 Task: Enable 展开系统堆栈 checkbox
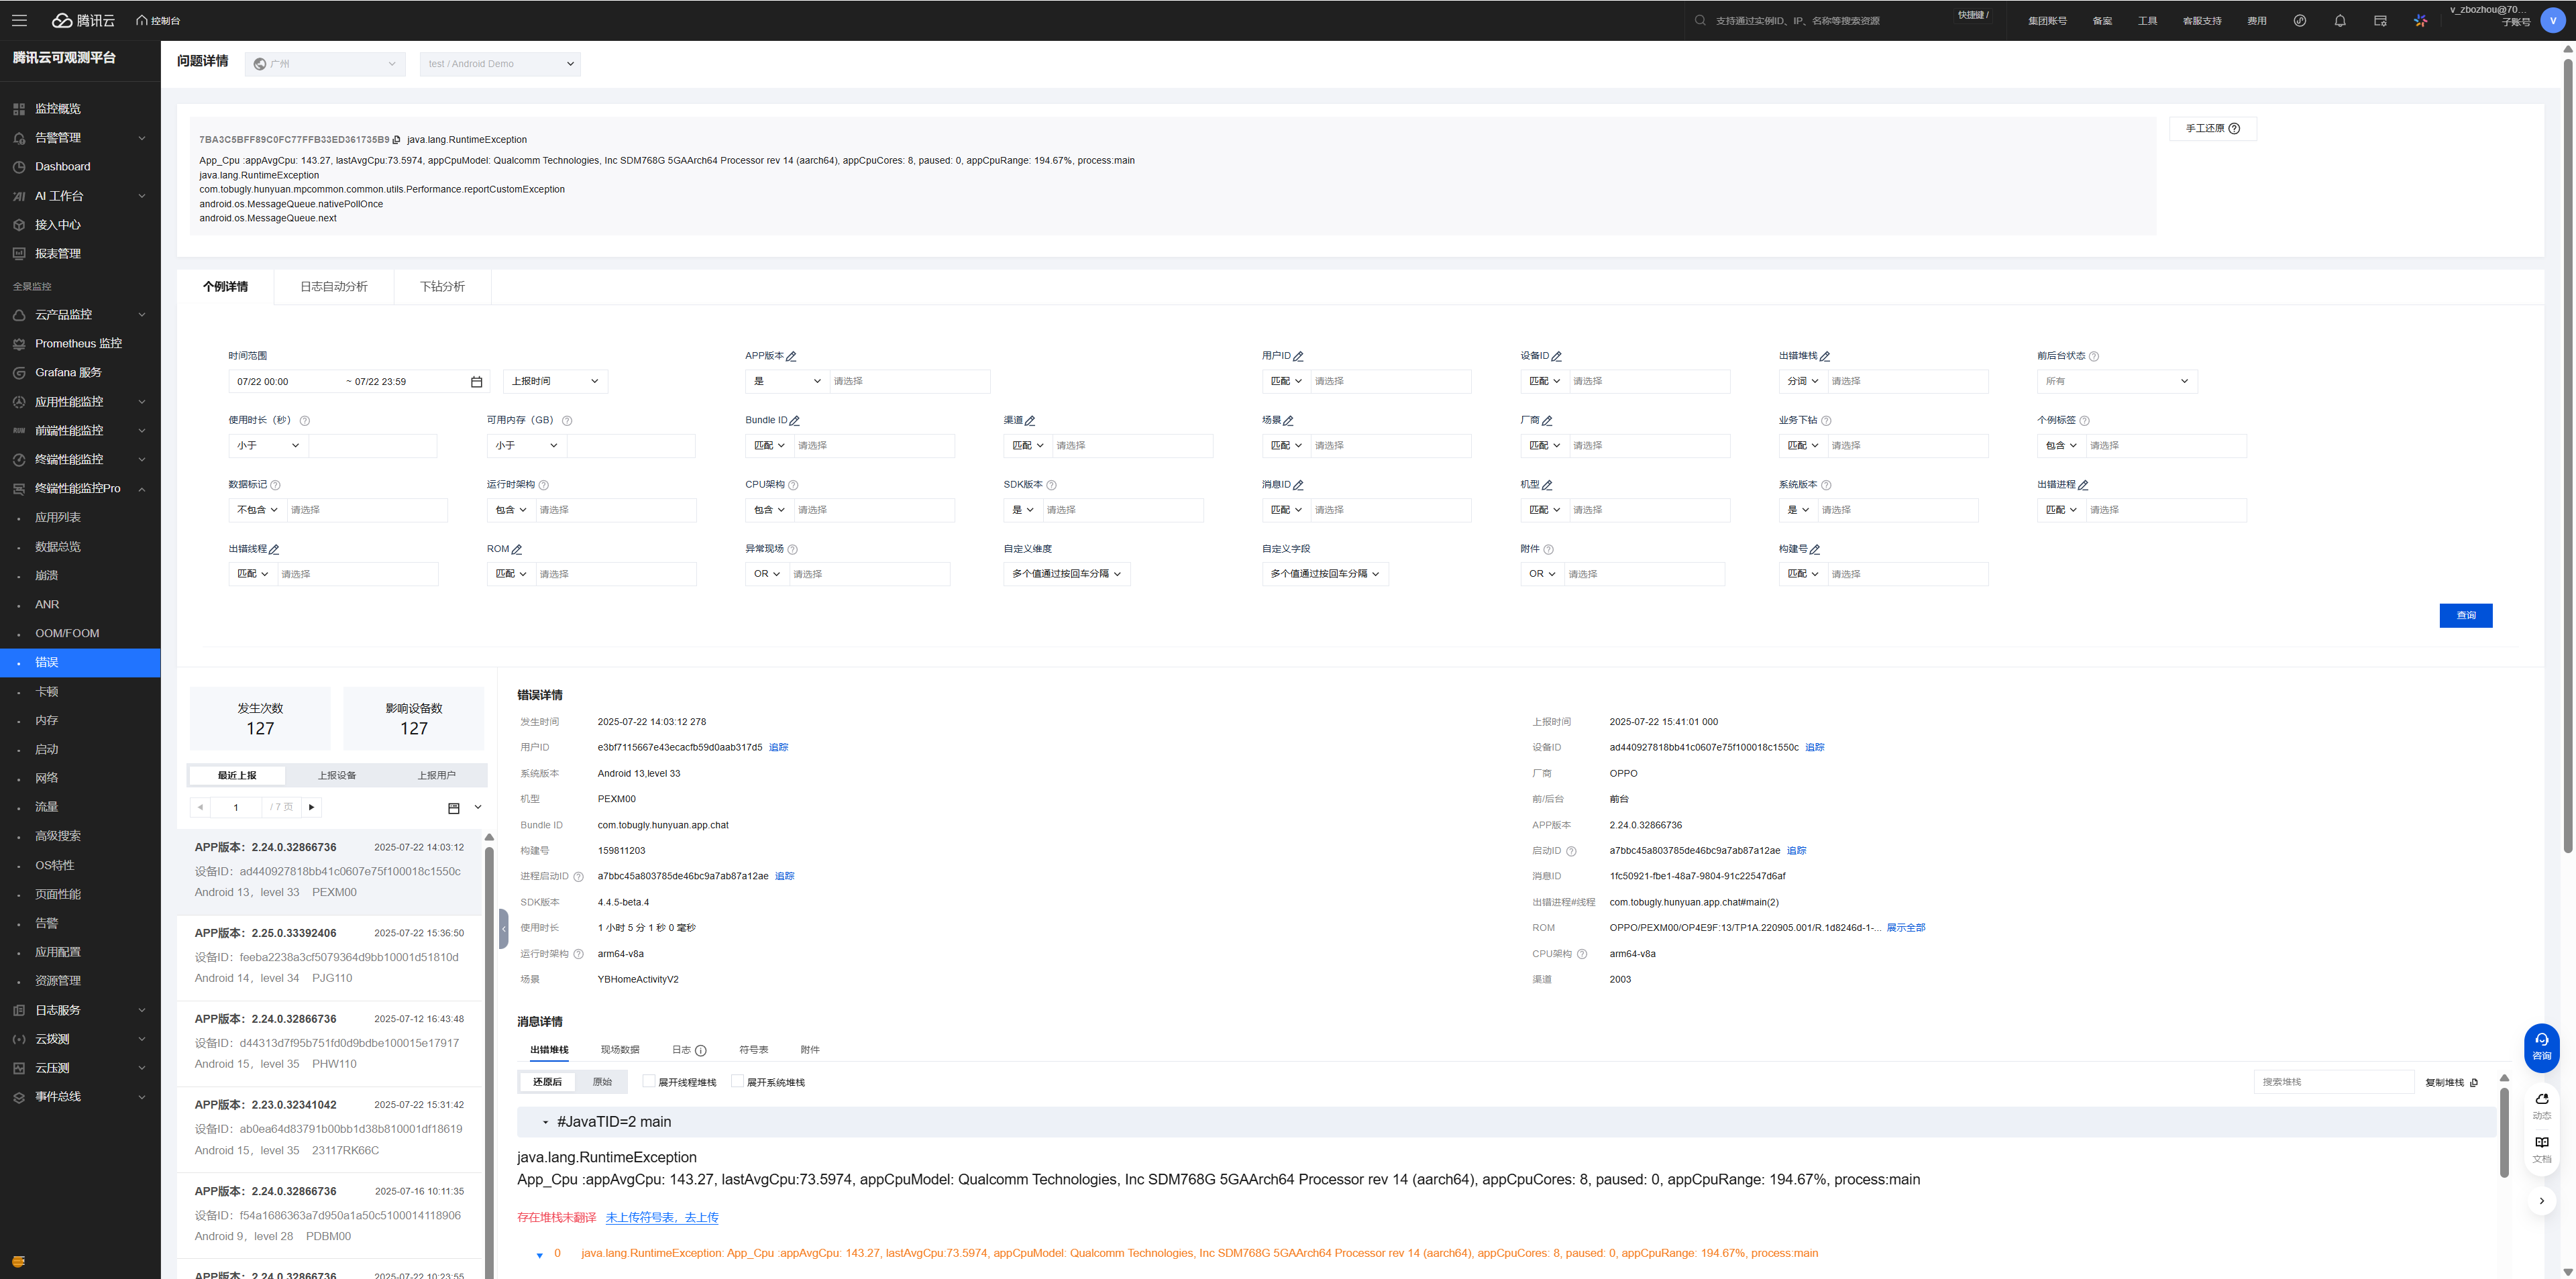click(x=737, y=1081)
